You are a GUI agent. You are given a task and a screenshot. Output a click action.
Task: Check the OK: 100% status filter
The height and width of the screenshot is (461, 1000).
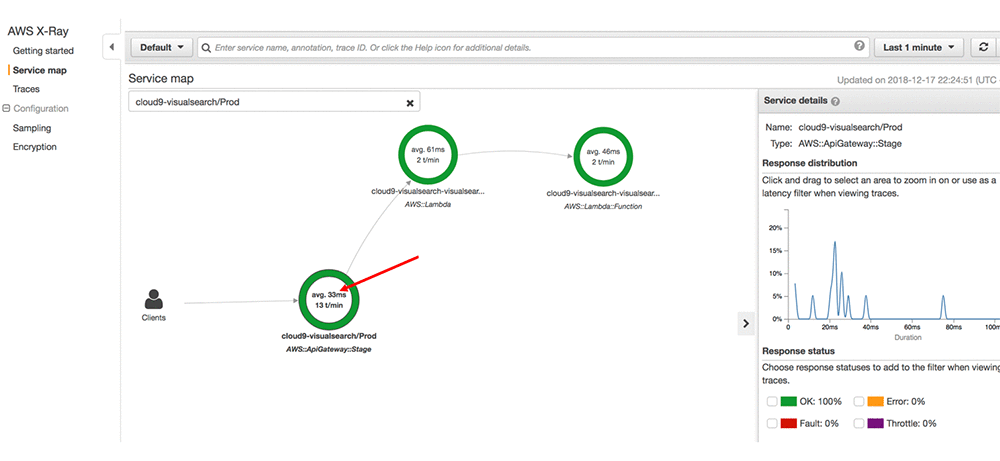click(x=772, y=402)
